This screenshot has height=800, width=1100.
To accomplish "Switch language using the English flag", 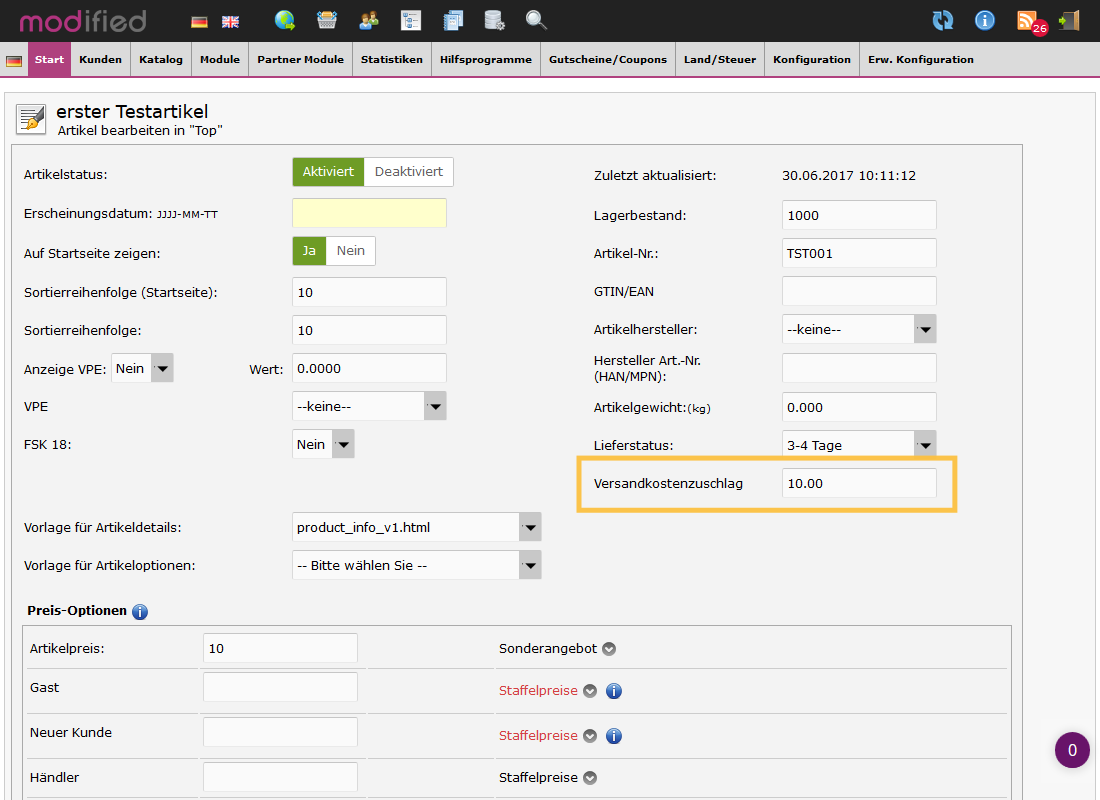I will click(230, 21).
